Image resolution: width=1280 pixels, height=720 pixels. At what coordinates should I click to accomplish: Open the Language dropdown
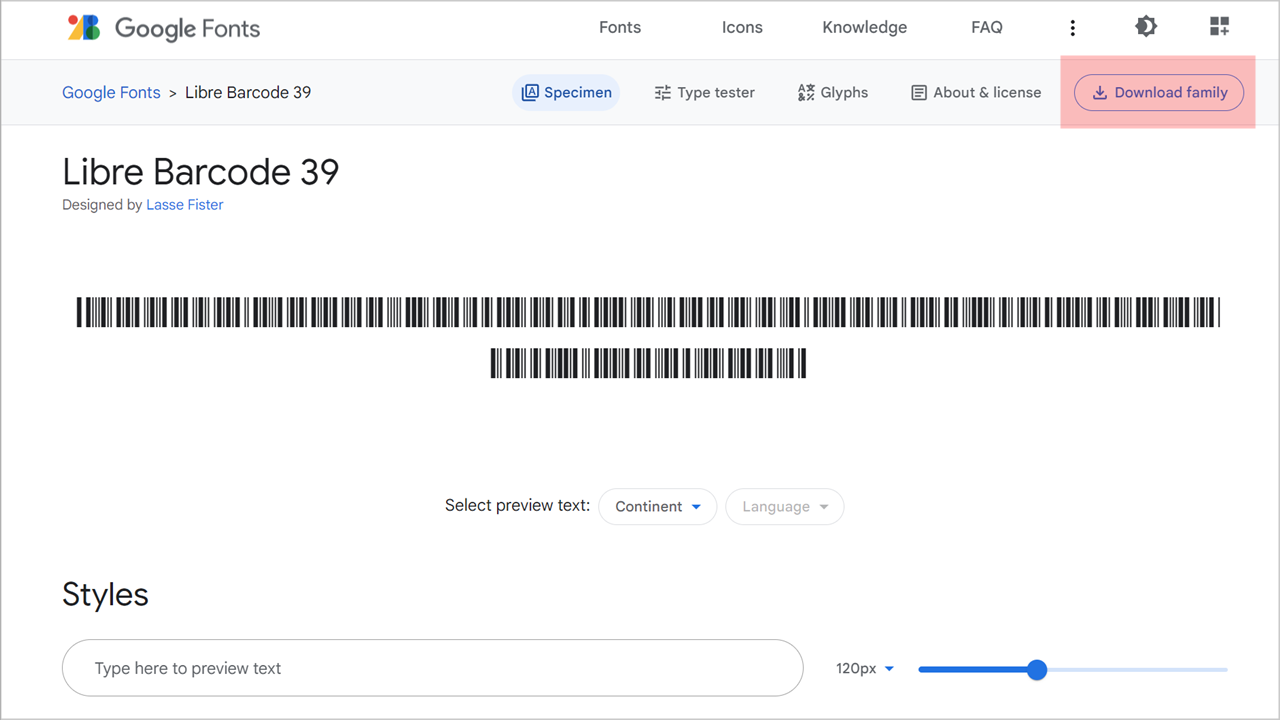pyautogui.click(x=785, y=507)
